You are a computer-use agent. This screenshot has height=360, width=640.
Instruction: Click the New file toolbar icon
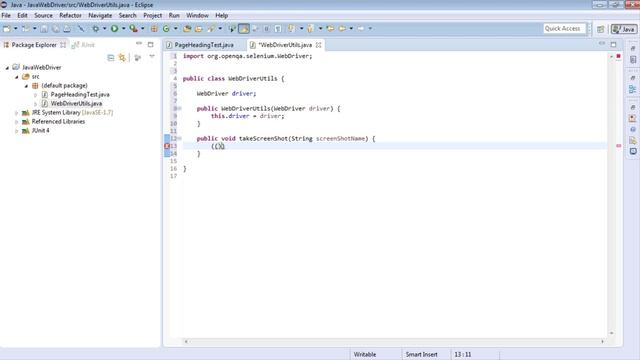pyautogui.click(x=7, y=29)
